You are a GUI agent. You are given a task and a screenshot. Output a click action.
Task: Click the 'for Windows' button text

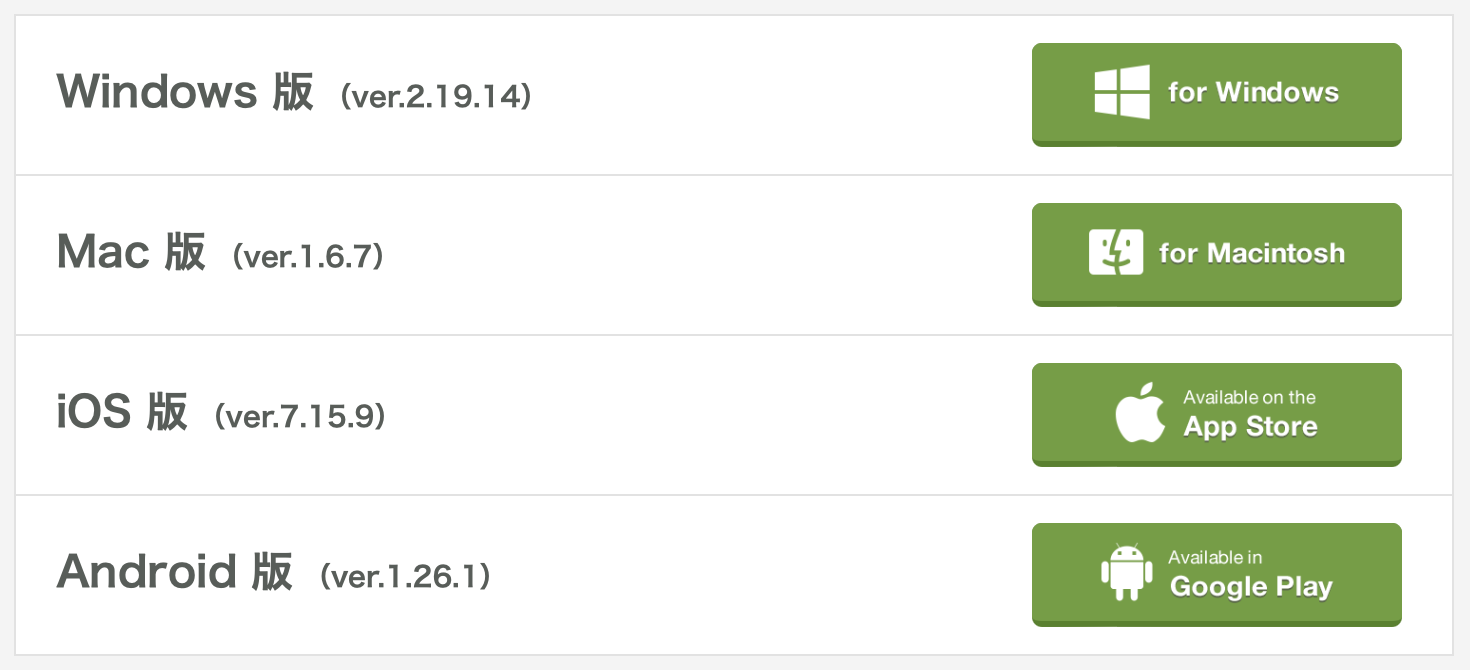pos(1253,93)
